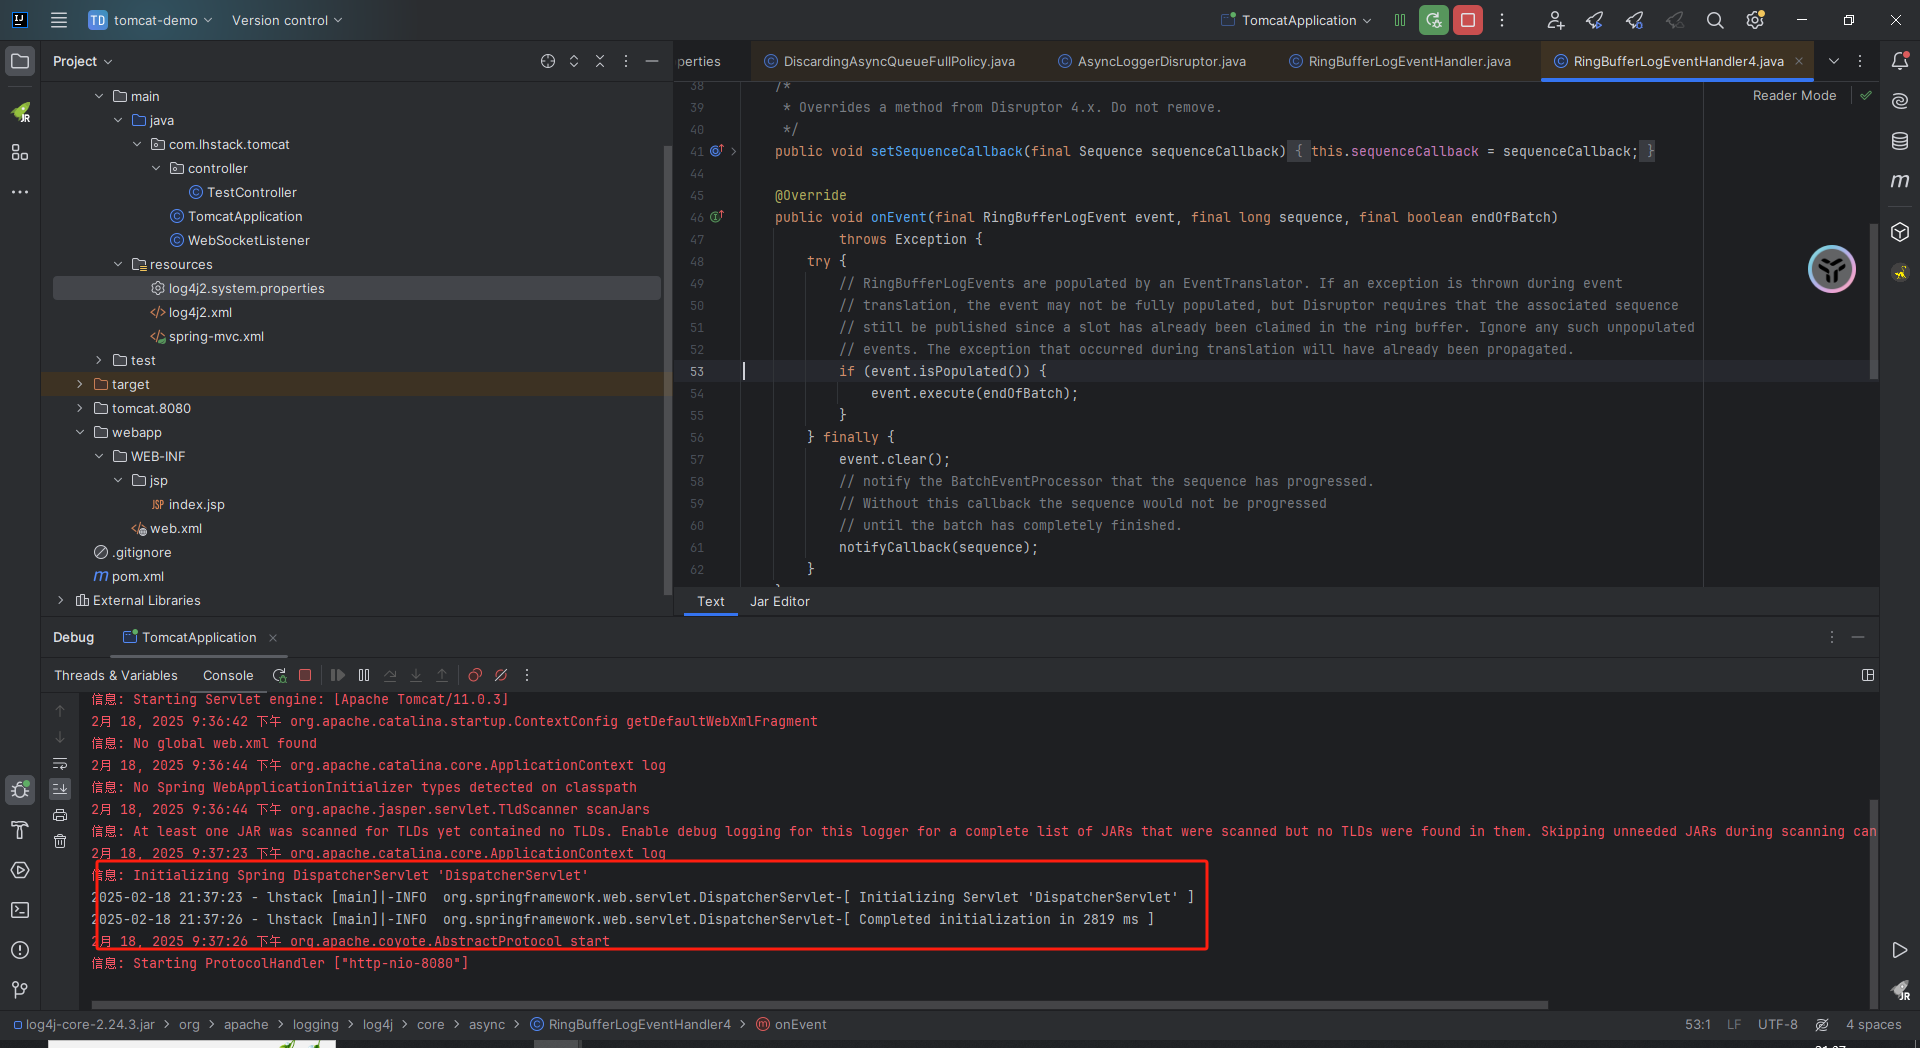Screen dimensions: 1920x1048
Task: Toggle Mute Breakpoints in debug toolbar
Action: coord(501,676)
